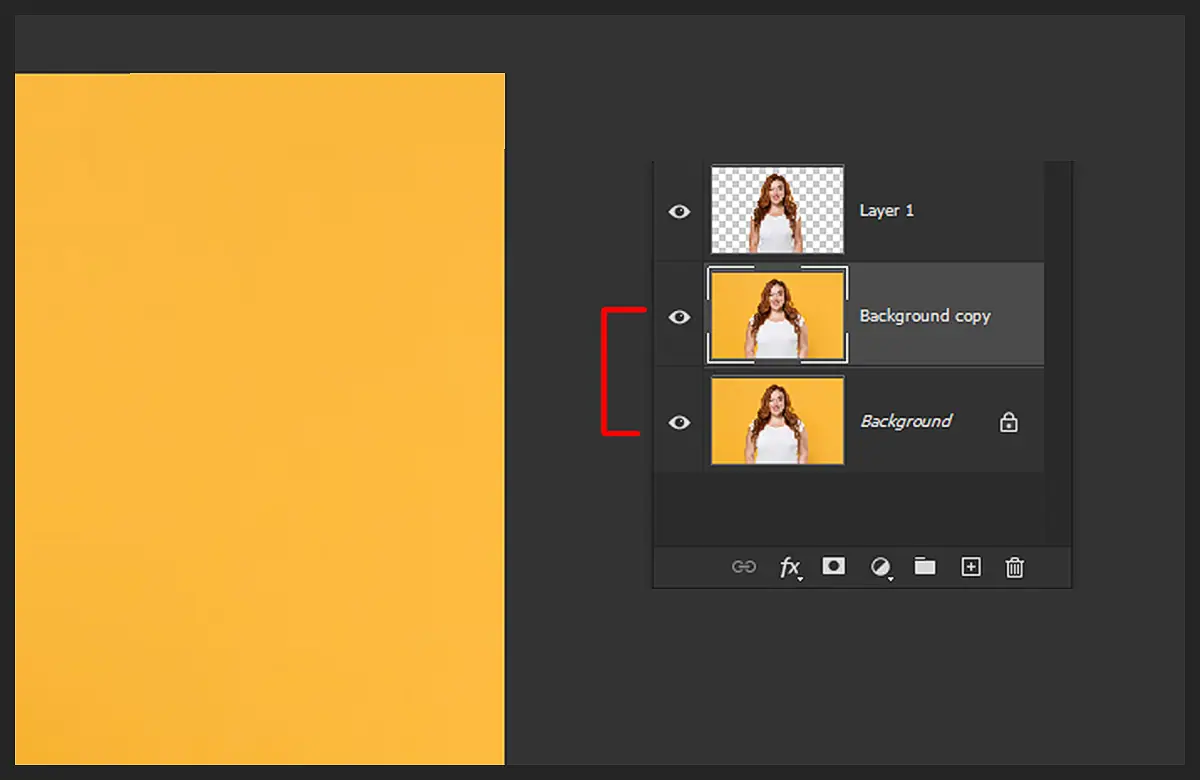Toggle visibility of the Background copy layer
Viewport: 1200px width, 780px height.
pos(680,317)
